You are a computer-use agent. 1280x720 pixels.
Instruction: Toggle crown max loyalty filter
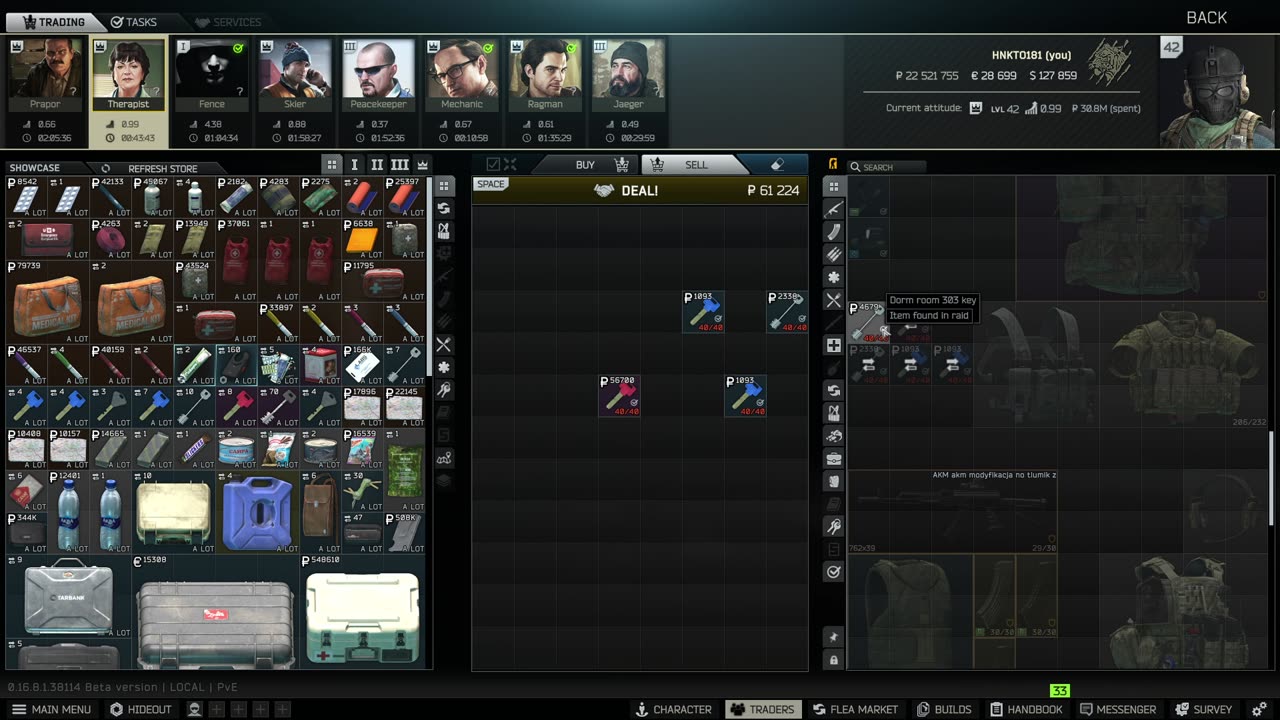[423, 165]
